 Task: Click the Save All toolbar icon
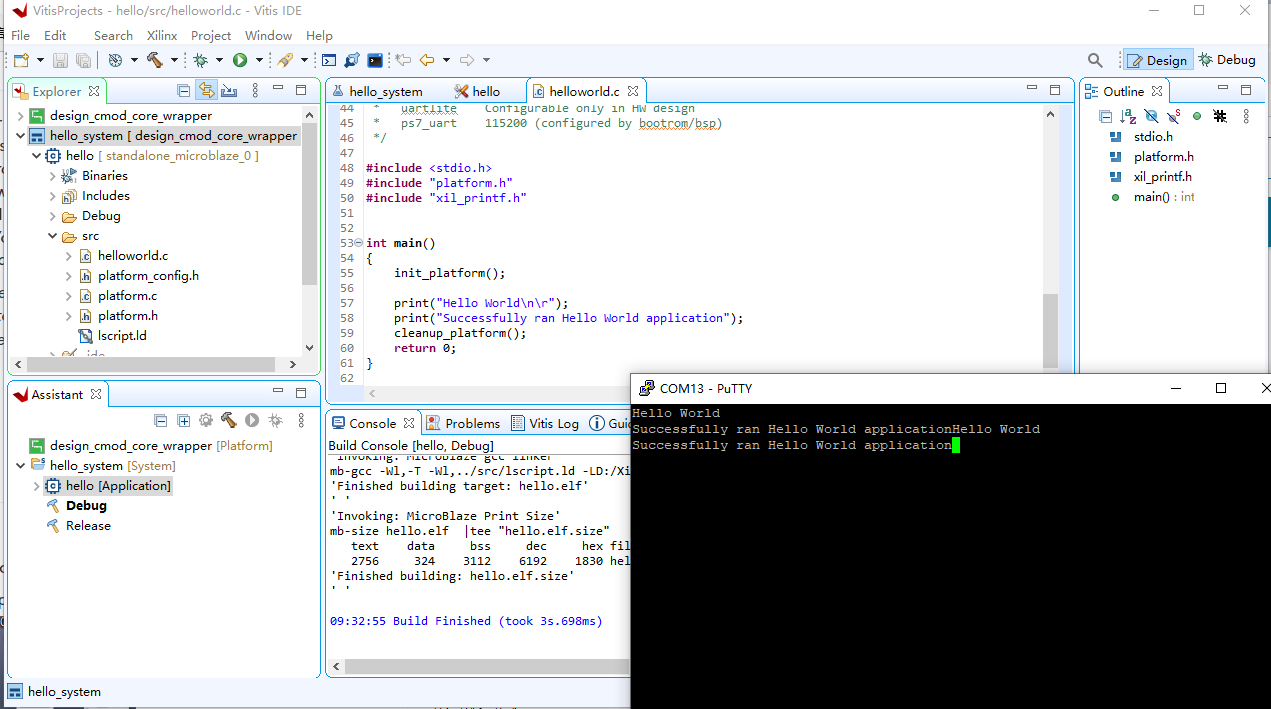click(x=83, y=60)
